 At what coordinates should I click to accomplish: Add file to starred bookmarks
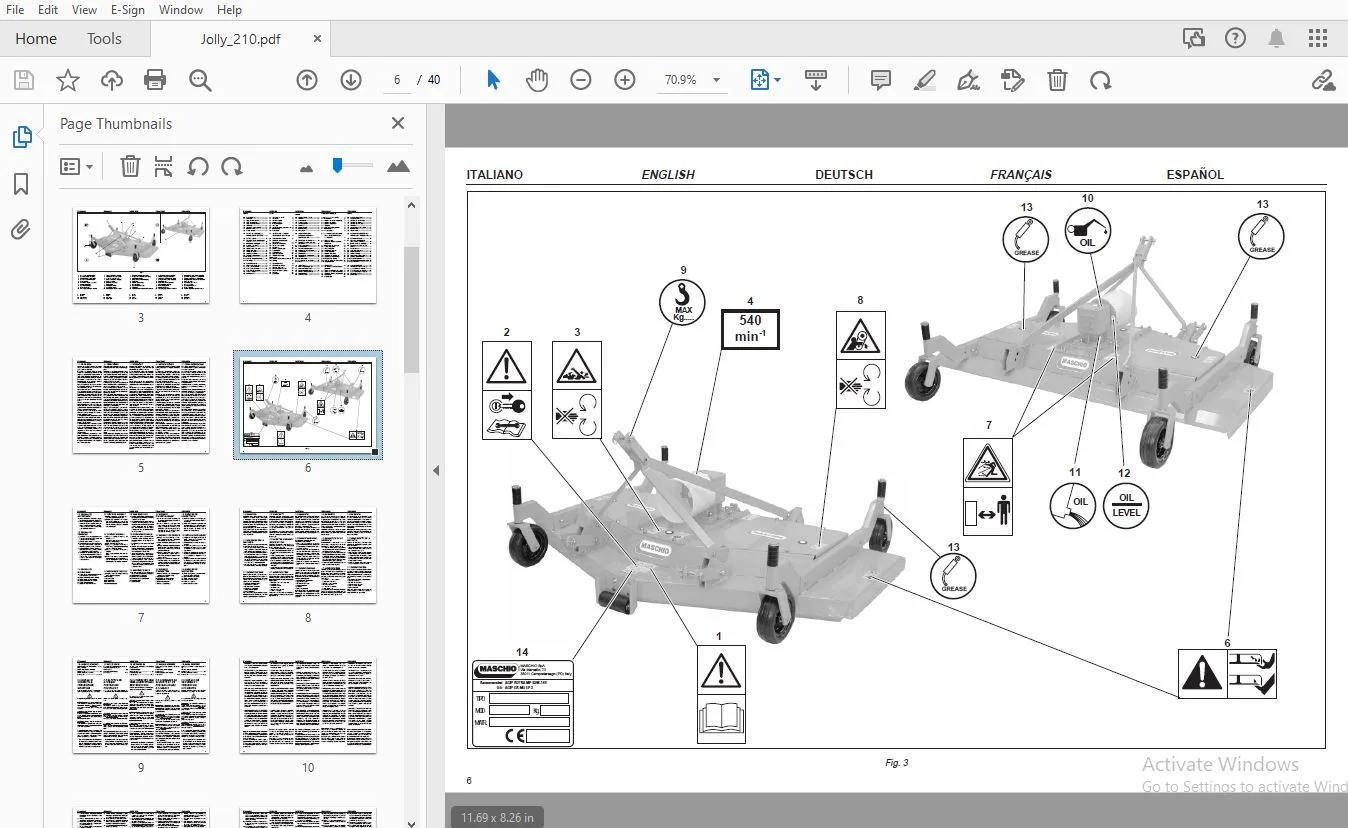67,80
